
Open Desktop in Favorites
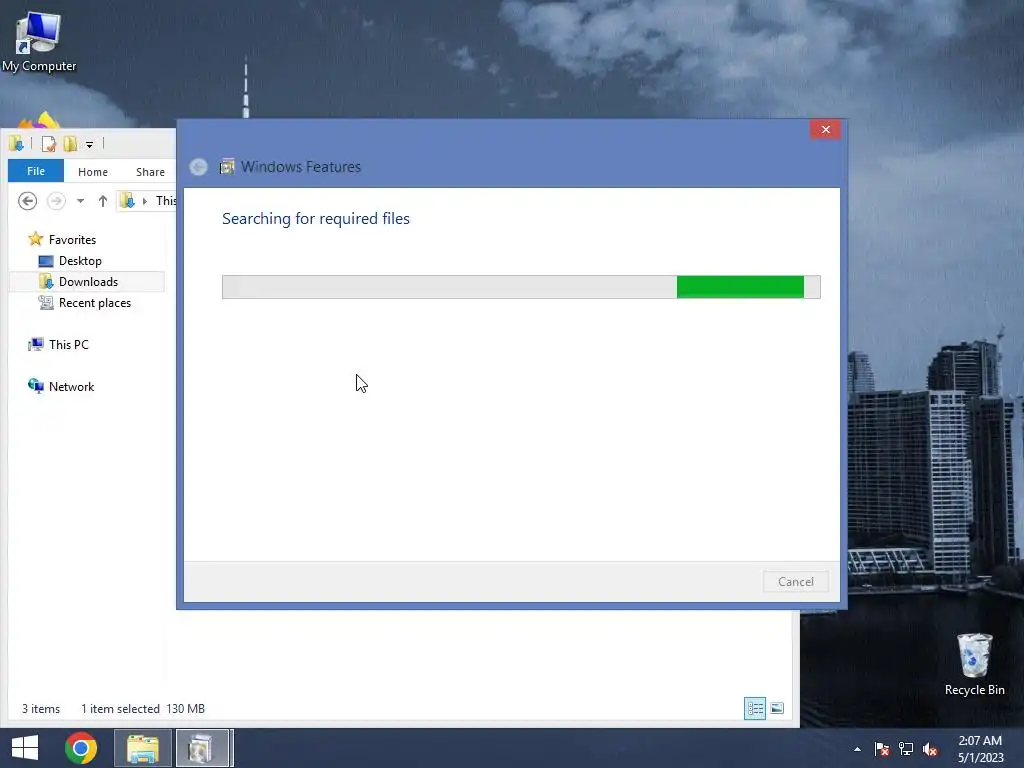tap(71, 261)
